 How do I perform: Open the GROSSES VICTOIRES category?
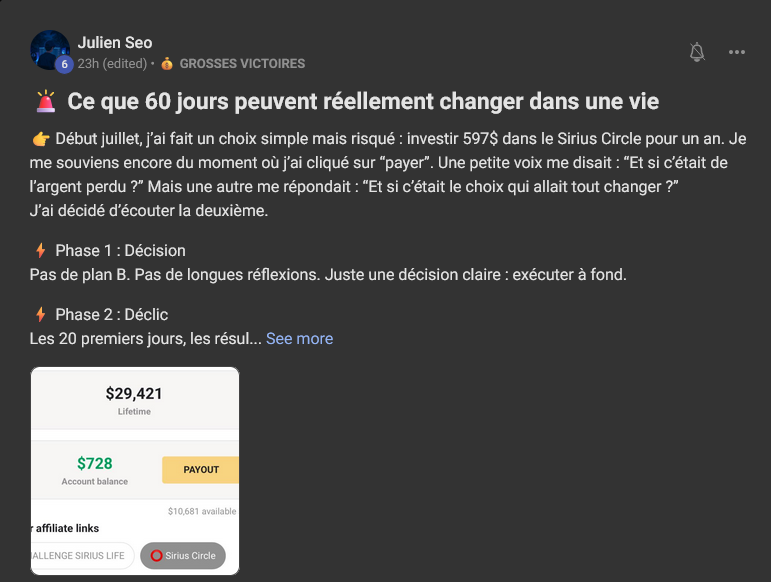[x=242, y=64]
